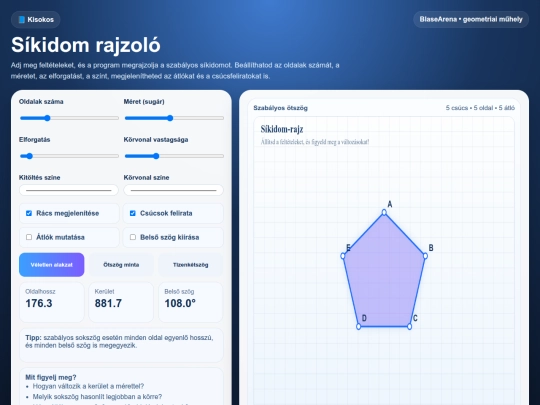Adjust the Oldalak száma slider
Image resolution: width=540 pixels, height=405 pixels.
coord(69,118)
